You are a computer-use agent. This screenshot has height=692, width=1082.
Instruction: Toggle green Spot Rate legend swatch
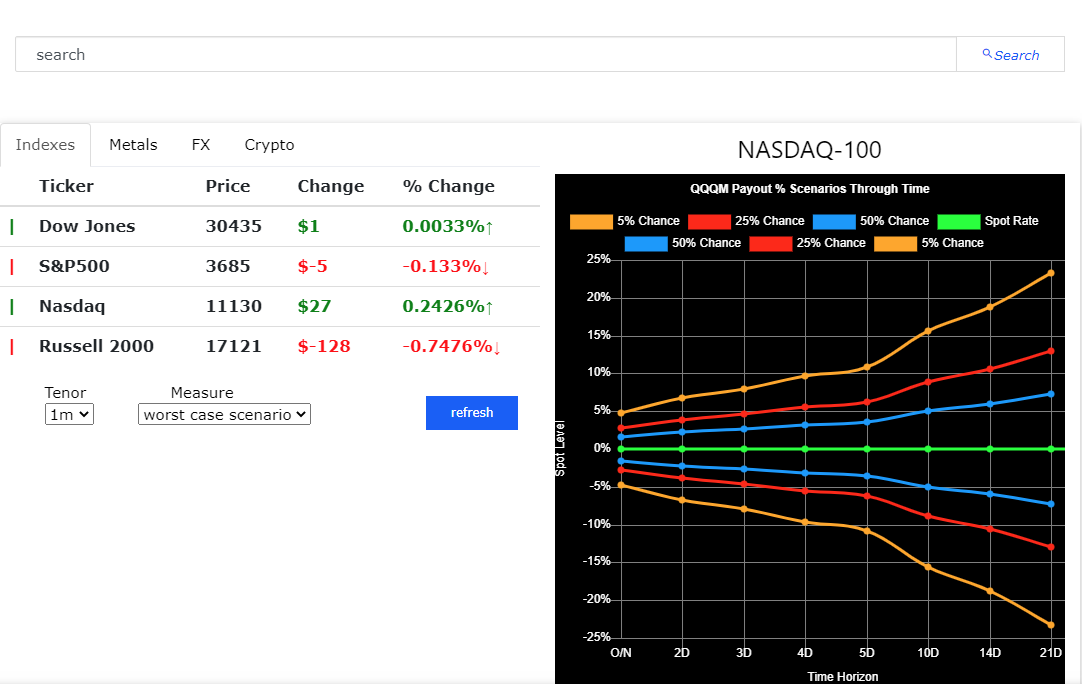[958, 221]
